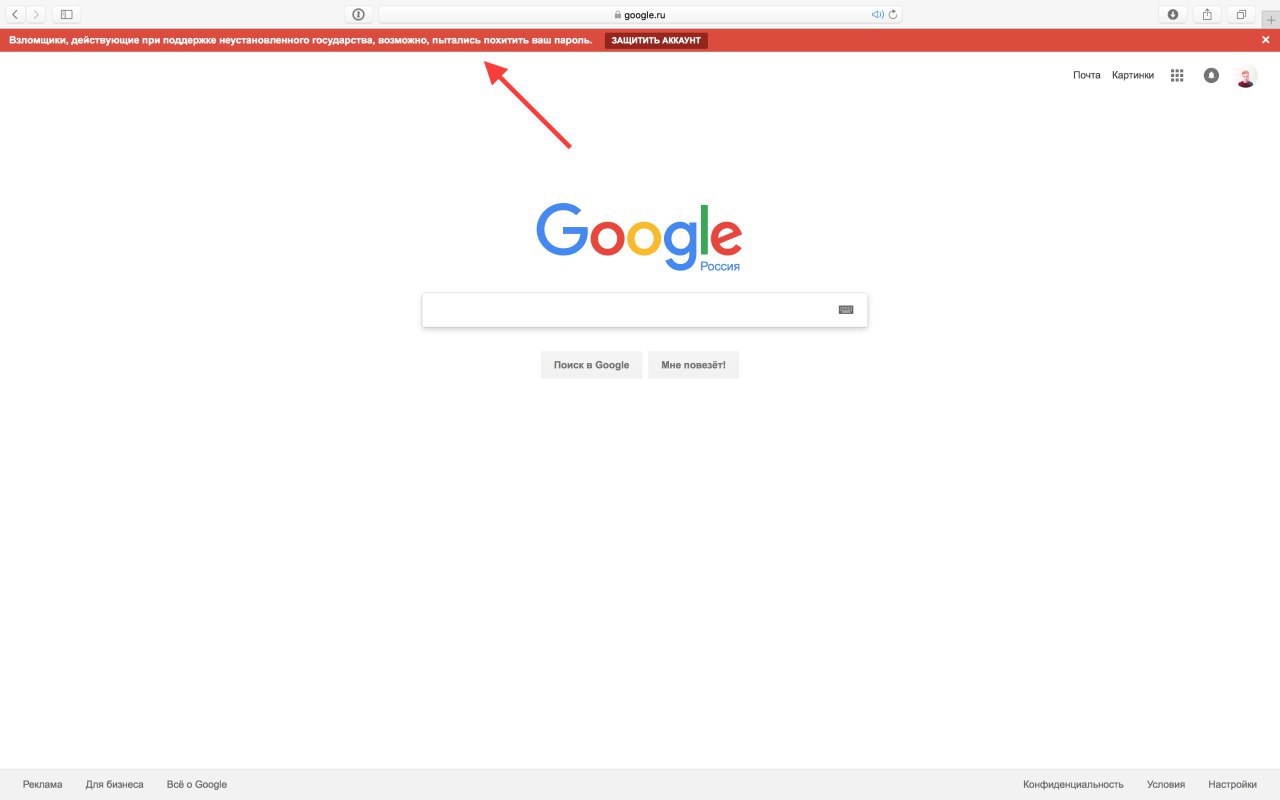The width and height of the screenshot is (1280, 800).
Task: Toggle the Safari sidebar button
Action: coord(67,14)
